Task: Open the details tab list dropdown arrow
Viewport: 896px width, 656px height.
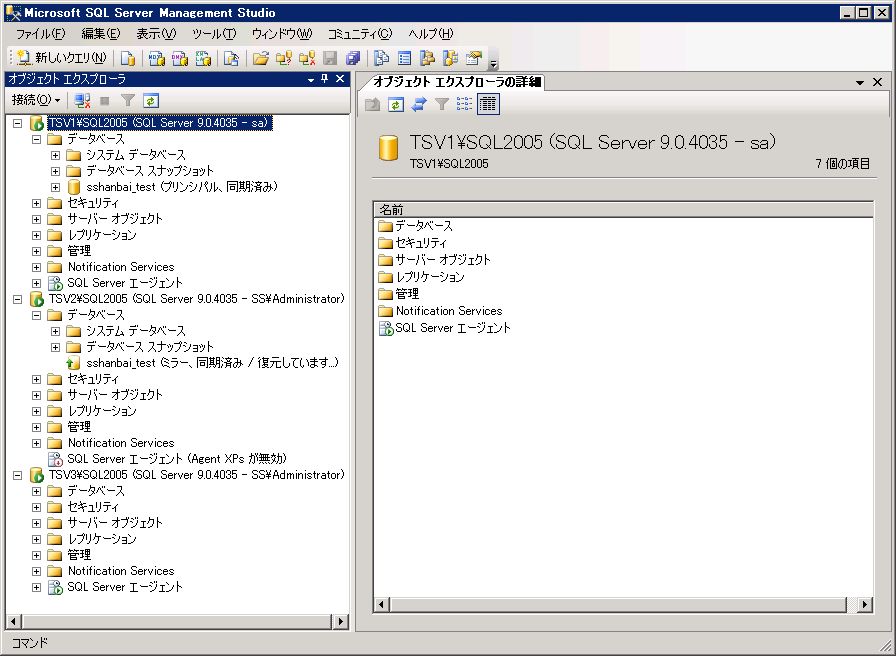Action: [860, 83]
